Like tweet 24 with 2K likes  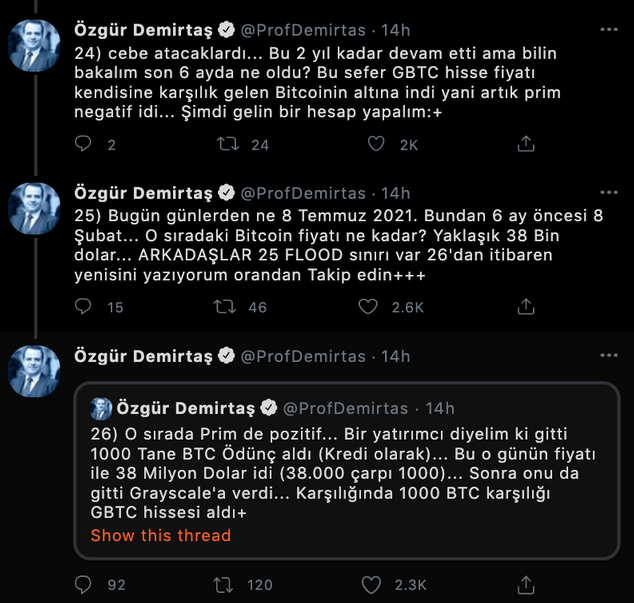point(376,144)
